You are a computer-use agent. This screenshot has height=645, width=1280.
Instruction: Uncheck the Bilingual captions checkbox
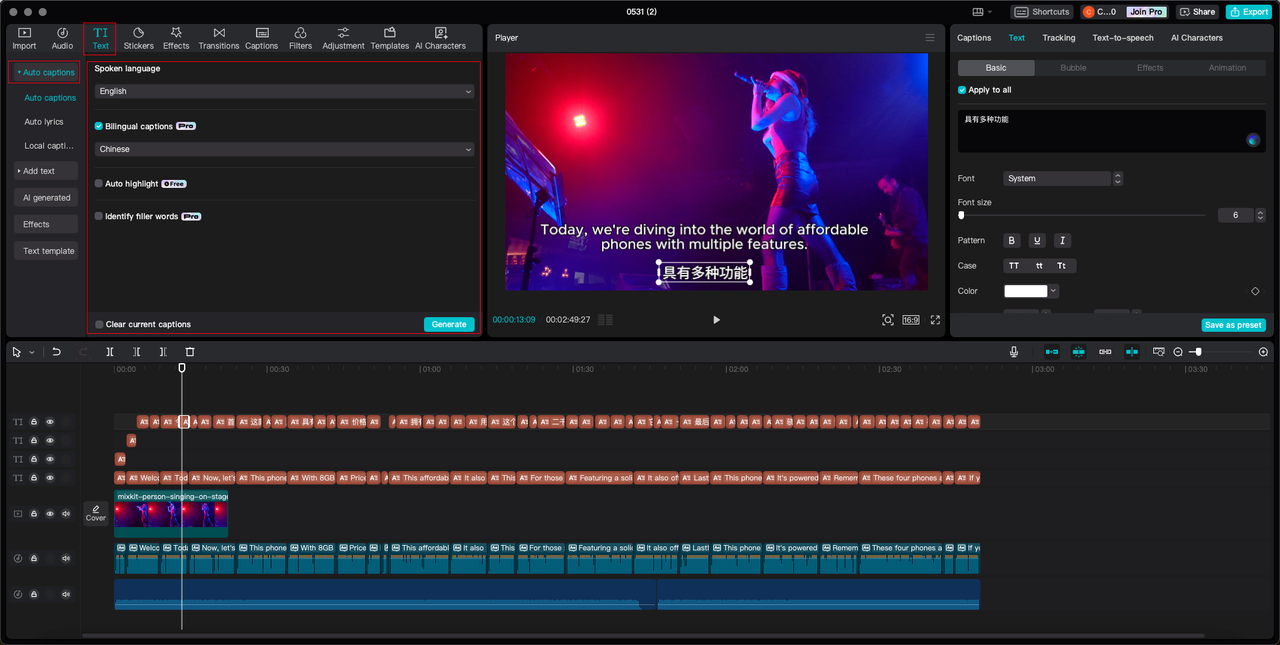pyautogui.click(x=99, y=126)
